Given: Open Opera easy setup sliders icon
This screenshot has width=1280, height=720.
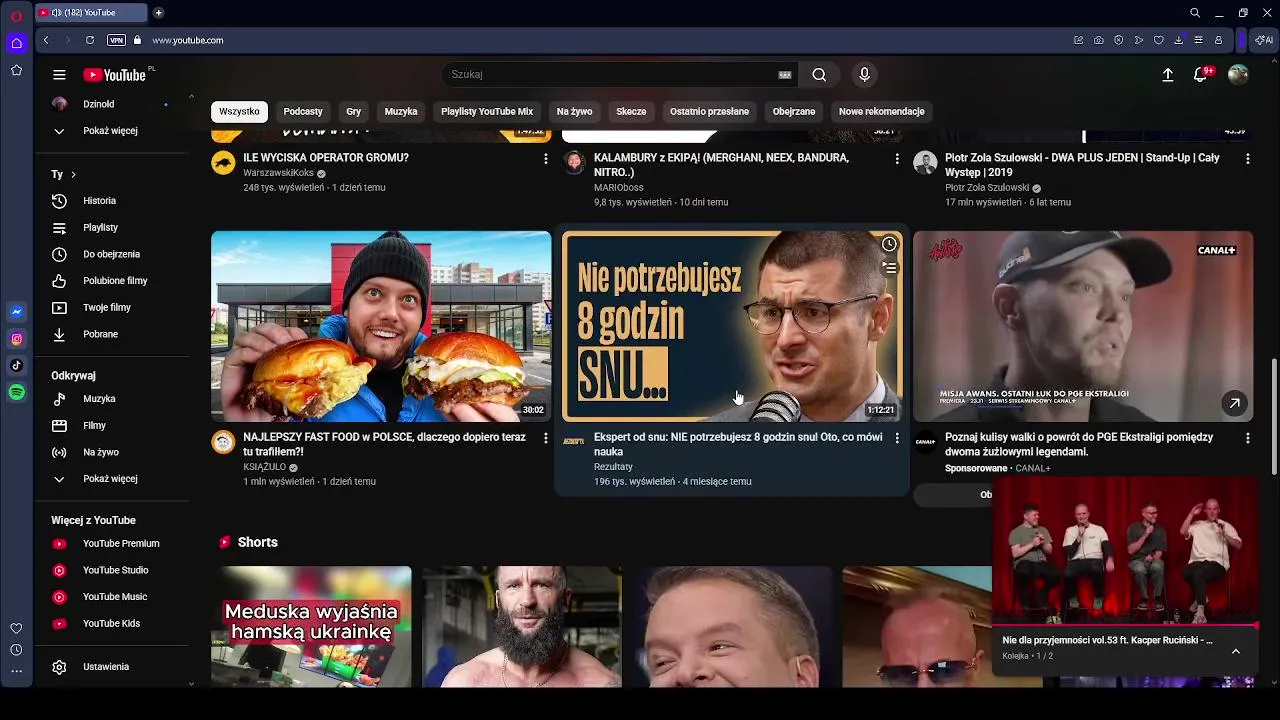Looking at the screenshot, I should click(1198, 40).
